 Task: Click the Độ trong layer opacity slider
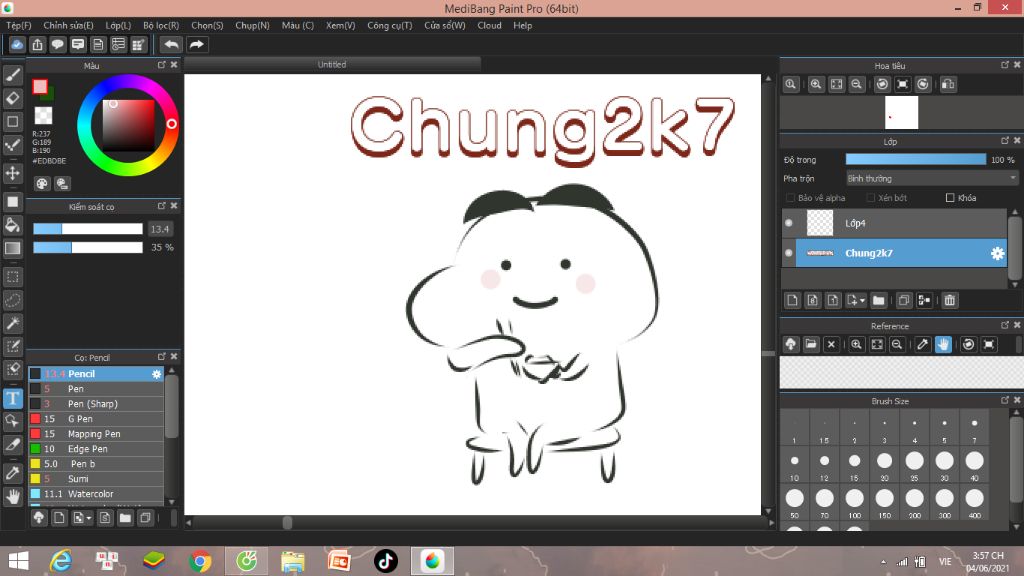(x=916, y=159)
